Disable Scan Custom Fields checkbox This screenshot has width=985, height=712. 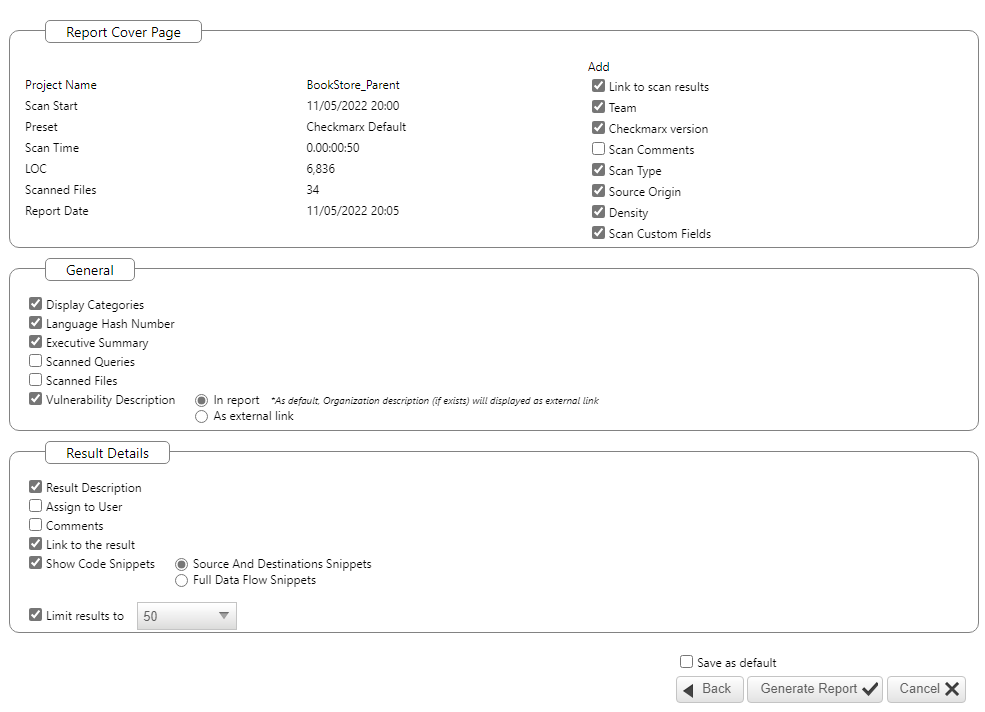click(598, 233)
